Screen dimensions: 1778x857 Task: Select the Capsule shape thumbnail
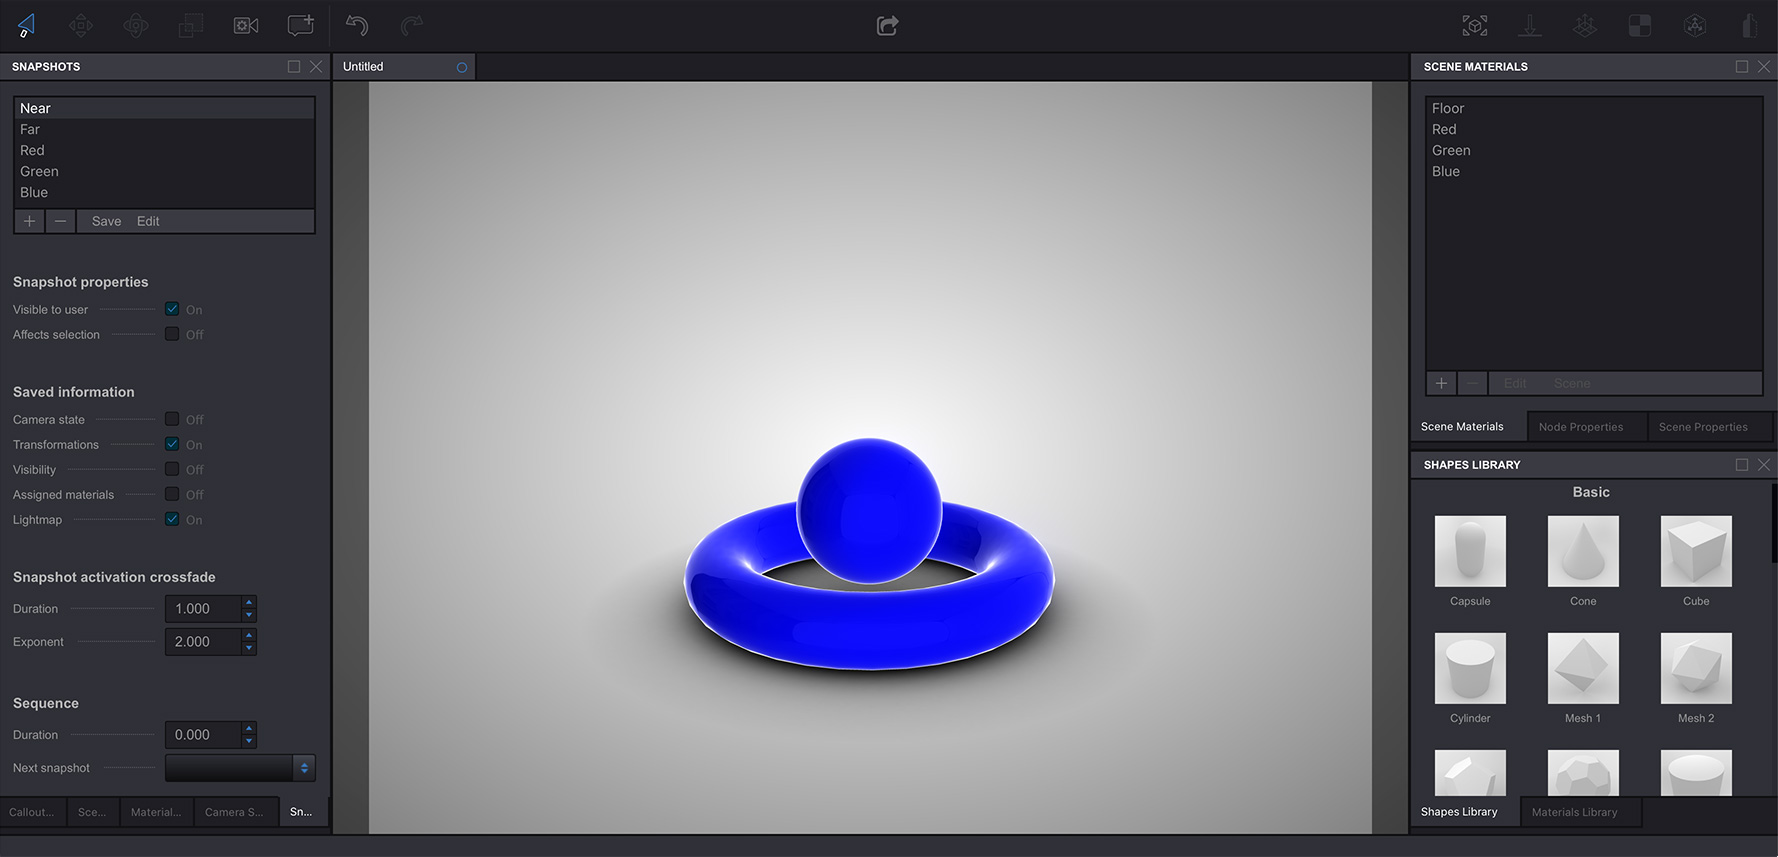[1470, 551]
